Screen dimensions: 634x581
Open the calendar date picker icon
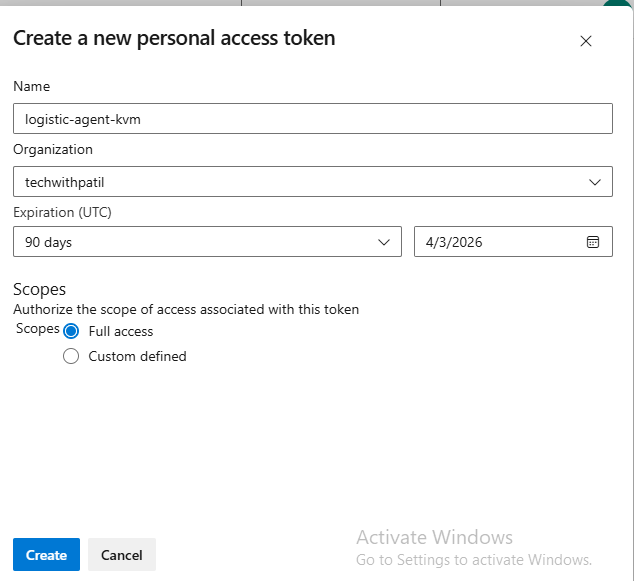592,242
